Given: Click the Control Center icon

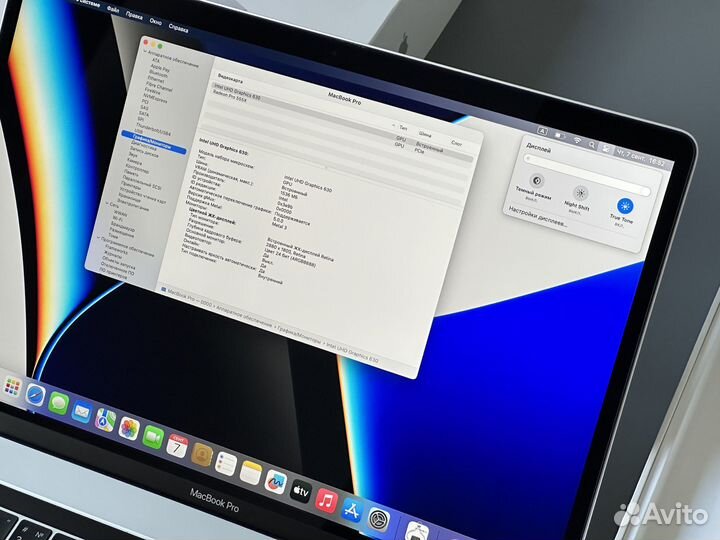Looking at the screenshot, I should click(x=607, y=149).
